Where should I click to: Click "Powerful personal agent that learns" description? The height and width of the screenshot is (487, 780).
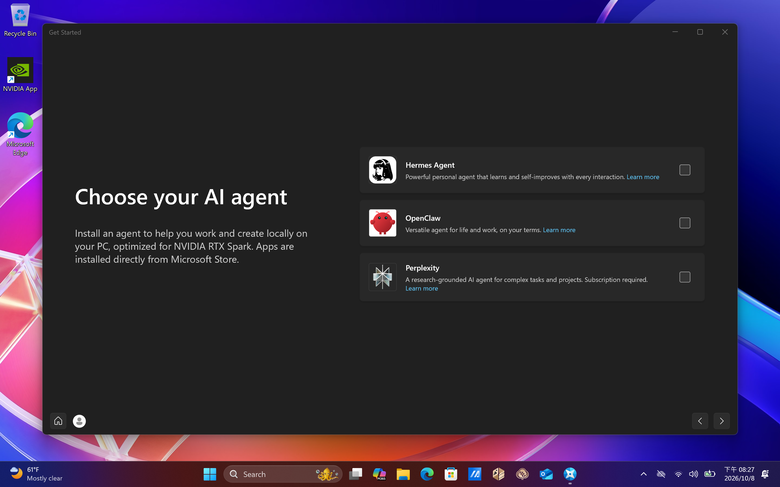(515, 177)
